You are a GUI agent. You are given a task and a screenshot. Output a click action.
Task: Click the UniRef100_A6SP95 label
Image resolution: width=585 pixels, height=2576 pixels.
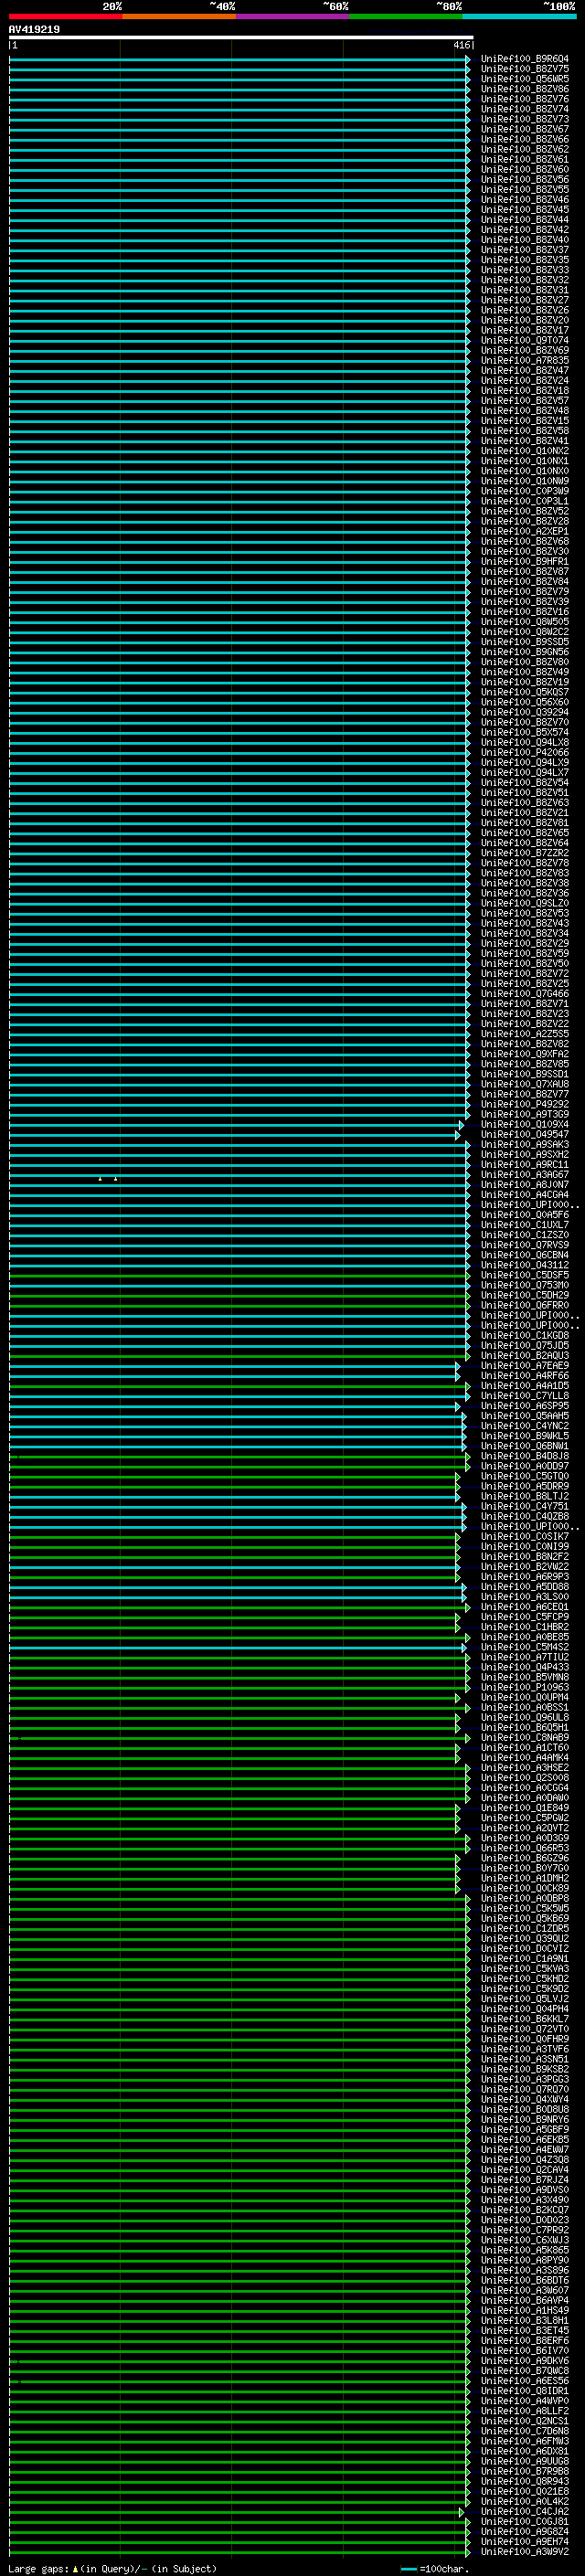(525, 1406)
